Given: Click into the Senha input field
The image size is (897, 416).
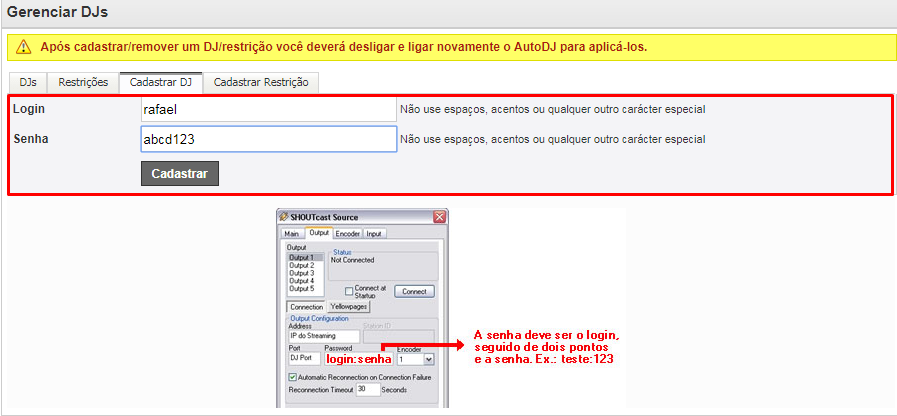Looking at the screenshot, I should point(269,139).
